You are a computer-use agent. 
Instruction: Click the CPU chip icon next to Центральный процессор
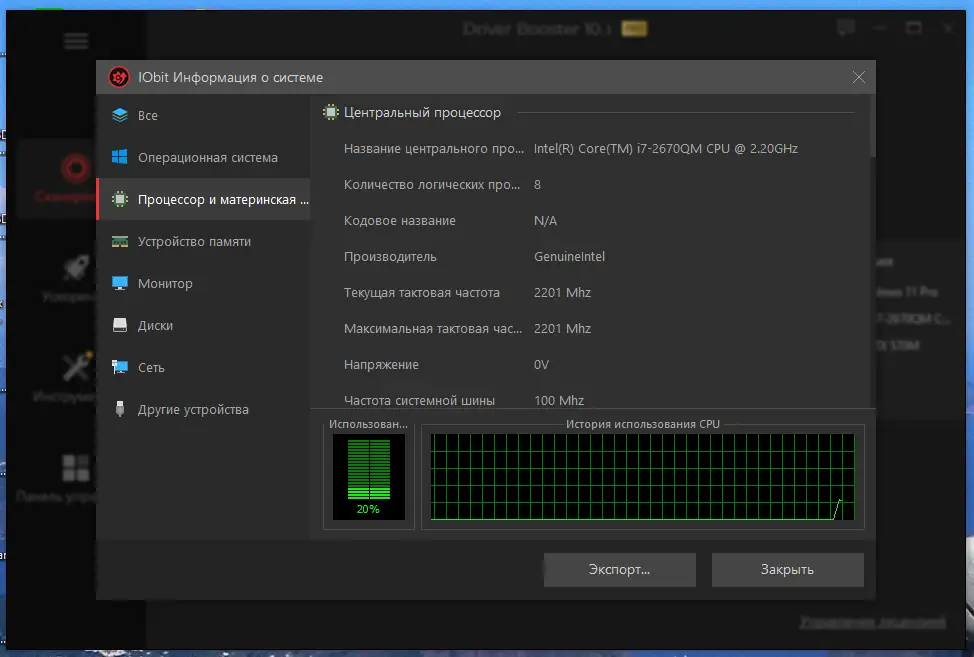coord(330,112)
